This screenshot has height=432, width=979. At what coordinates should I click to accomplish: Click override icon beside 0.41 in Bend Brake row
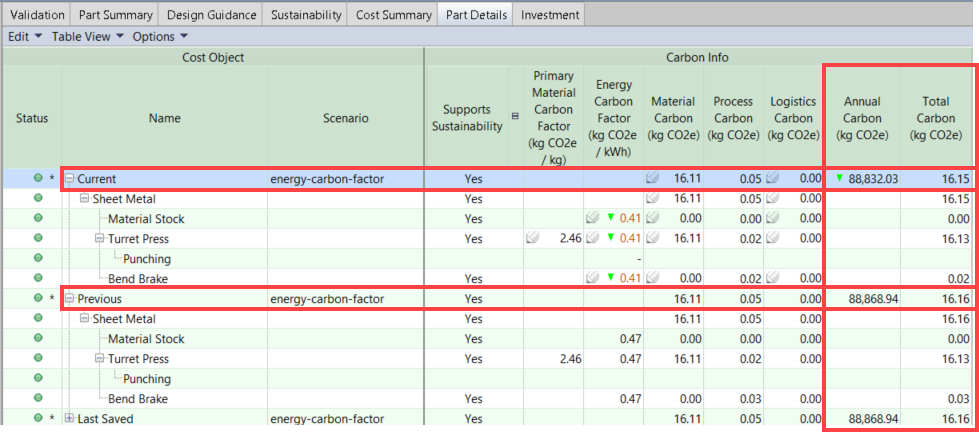click(592, 278)
